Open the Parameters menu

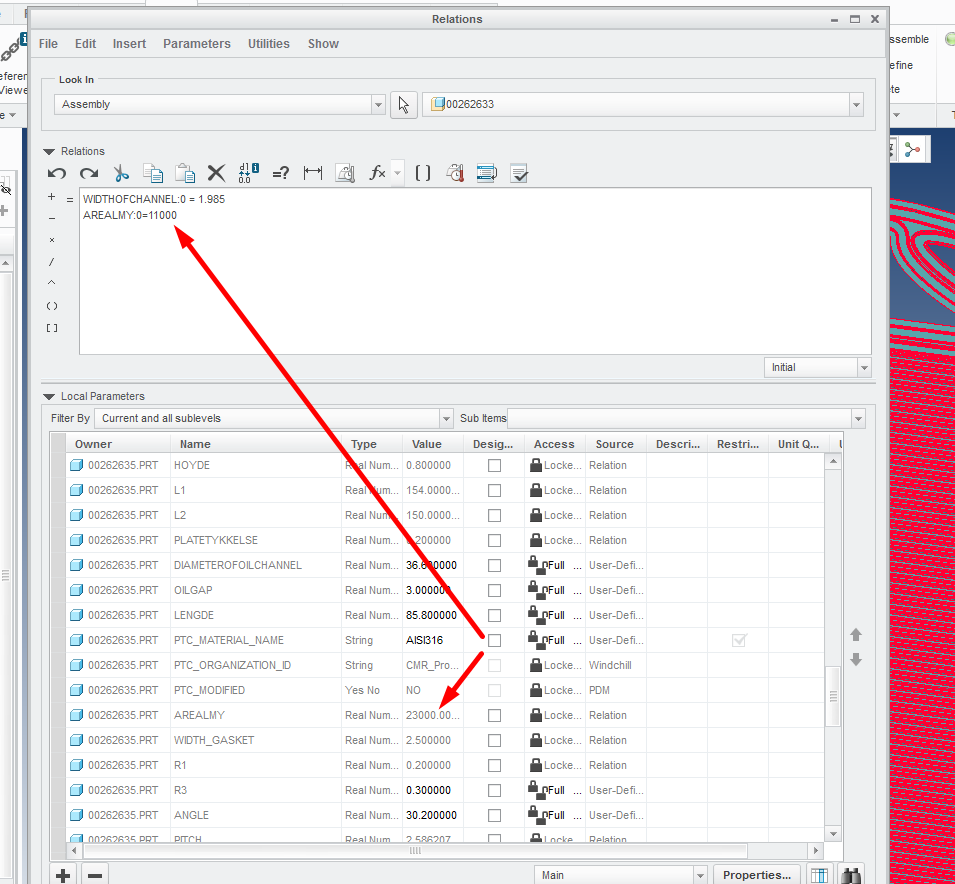coord(196,43)
